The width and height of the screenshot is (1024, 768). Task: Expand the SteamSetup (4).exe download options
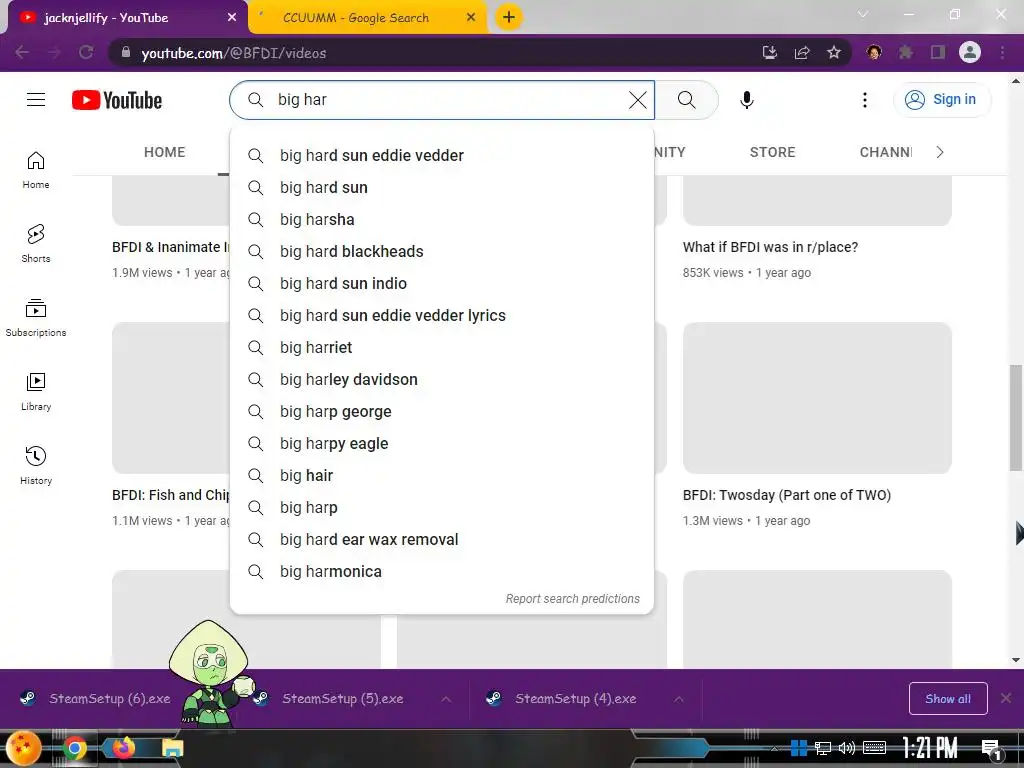[x=679, y=699]
